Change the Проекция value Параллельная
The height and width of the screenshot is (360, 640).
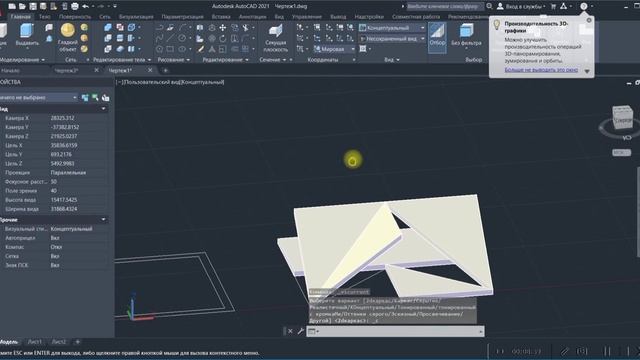tap(68, 172)
